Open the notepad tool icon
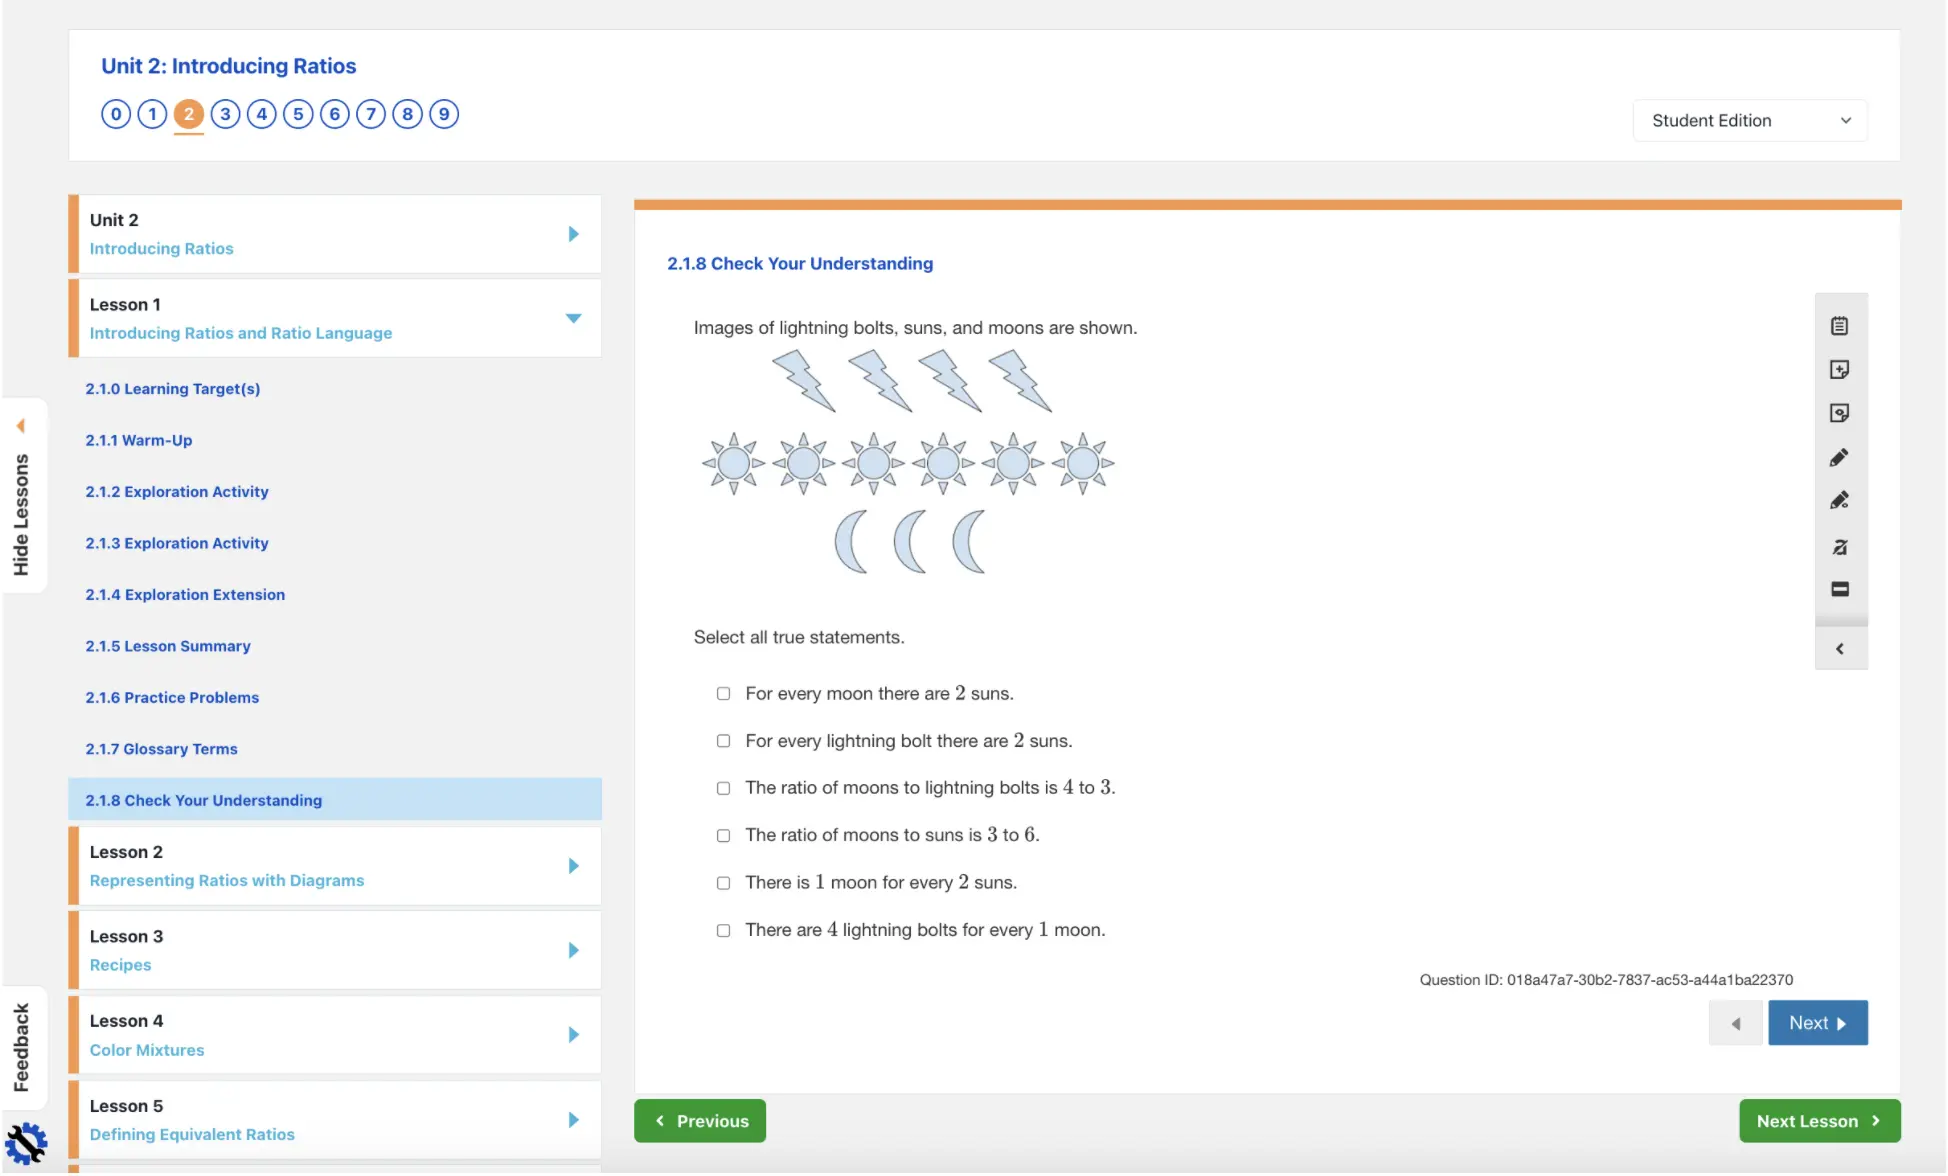The height and width of the screenshot is (1176, 1948). click(x=1839, y=326)
